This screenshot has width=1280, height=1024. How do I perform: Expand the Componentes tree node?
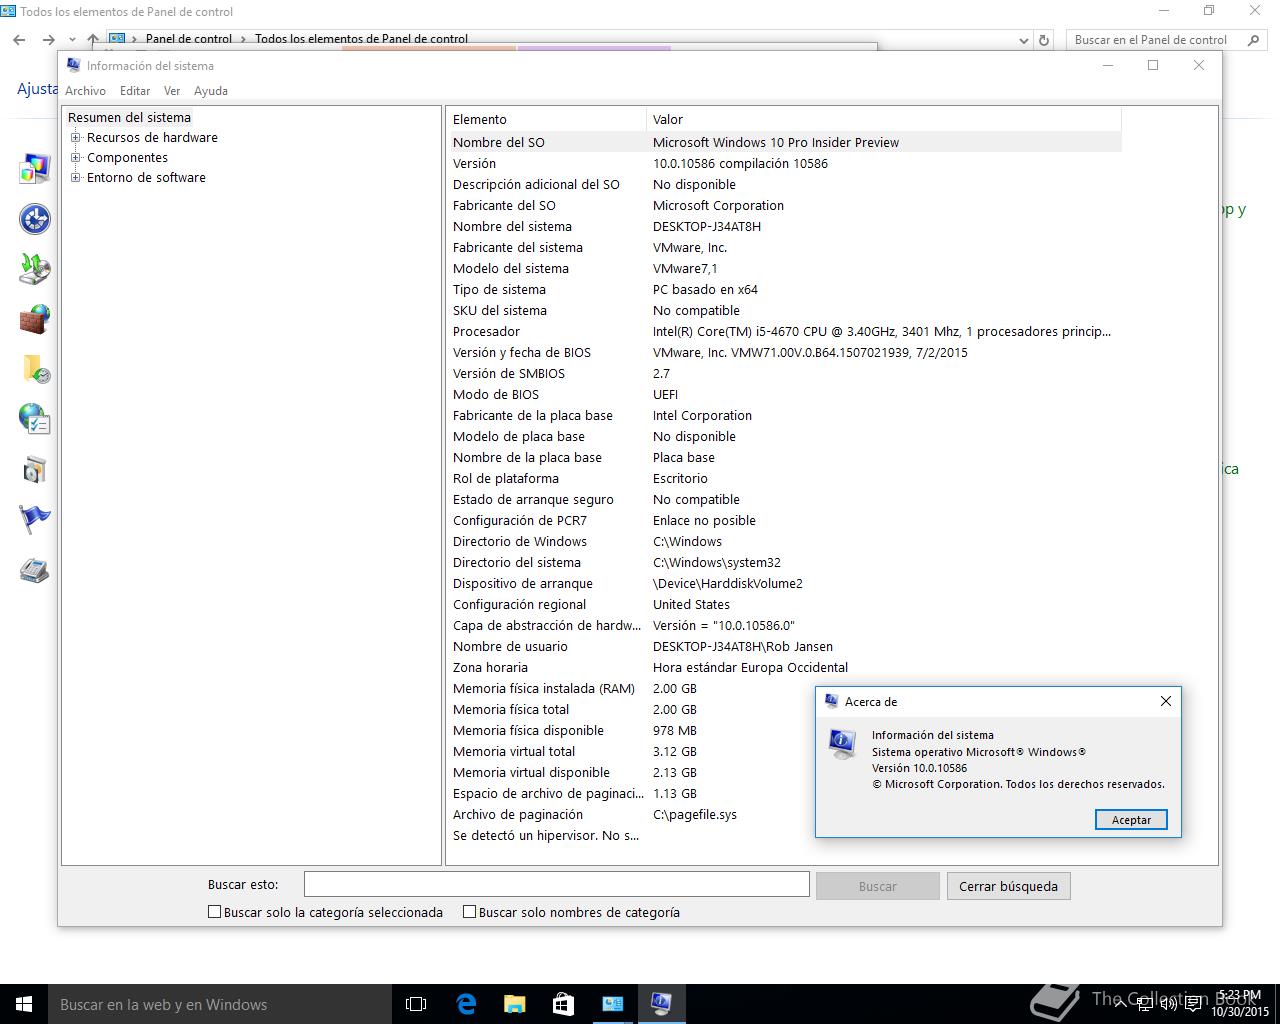75,158
